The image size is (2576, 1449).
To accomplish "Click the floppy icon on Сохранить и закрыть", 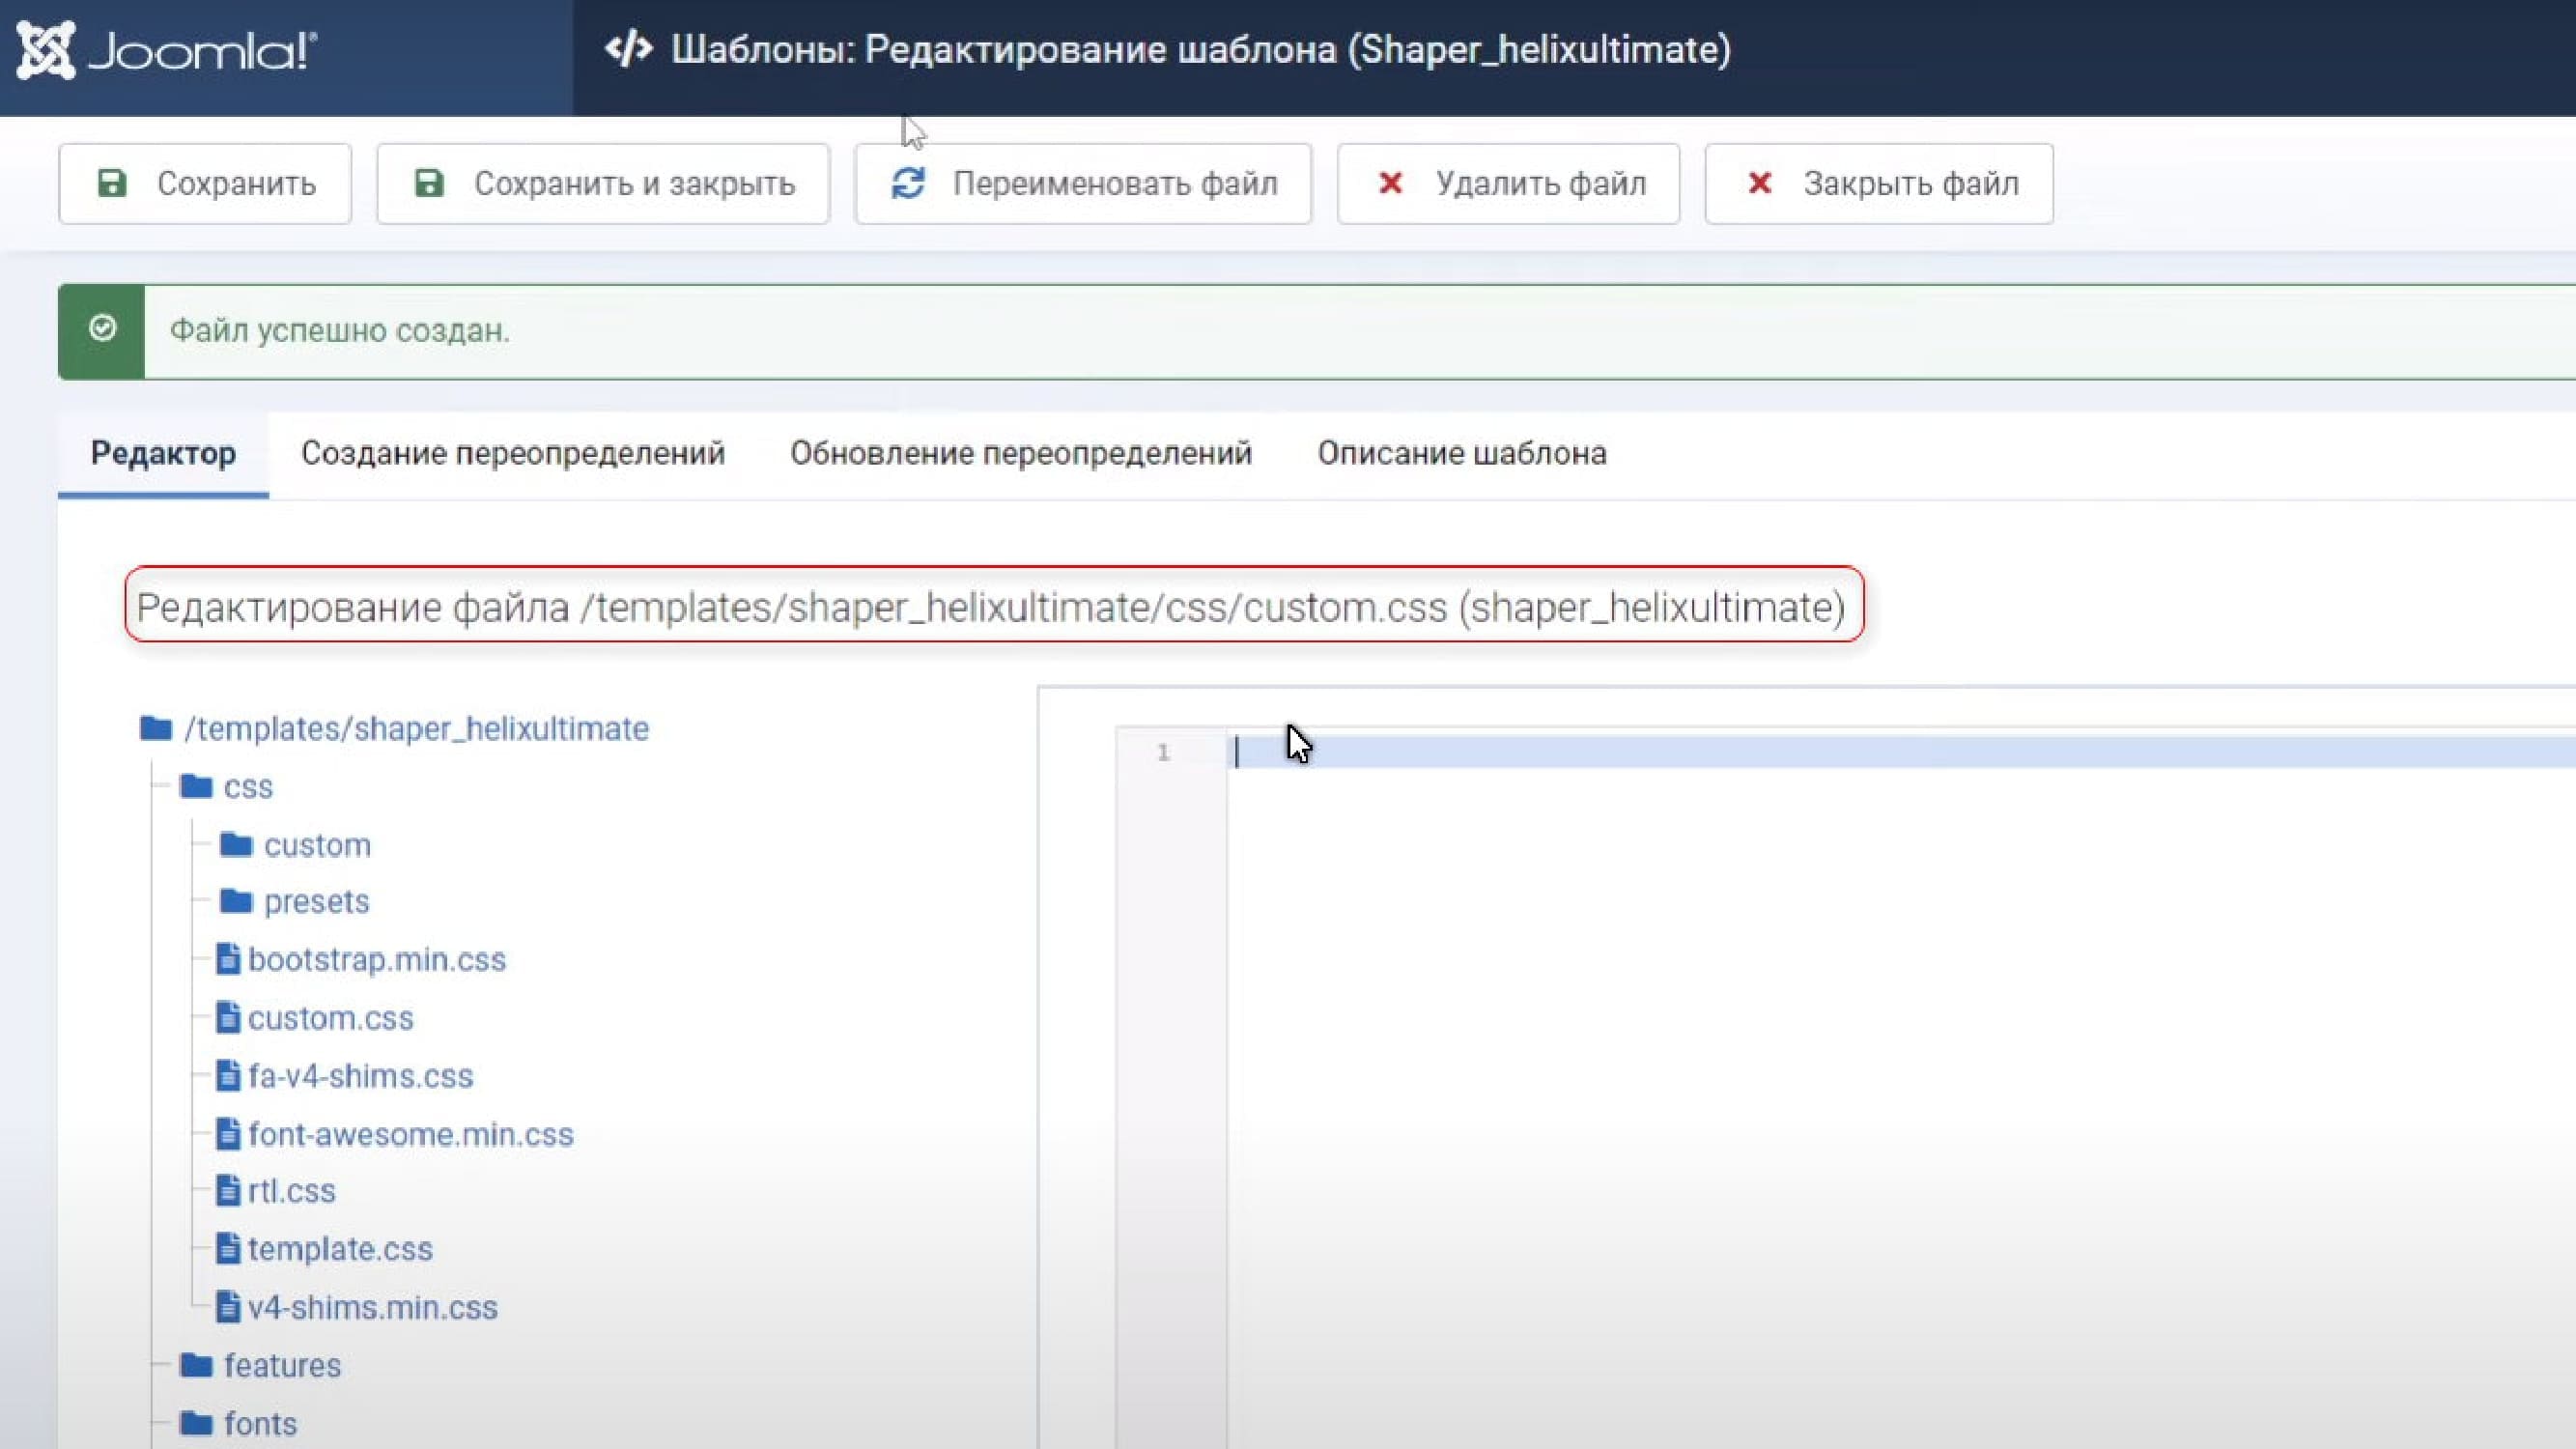I will coord(429,183).
